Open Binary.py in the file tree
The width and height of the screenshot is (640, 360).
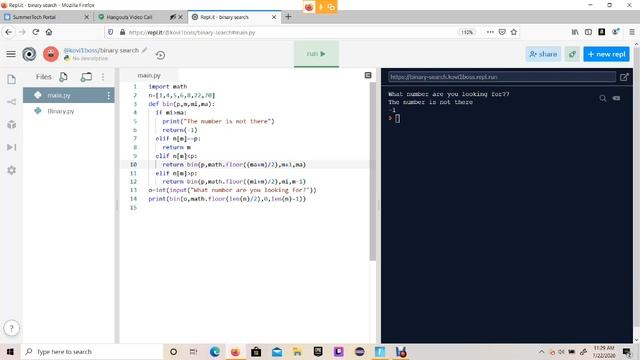pos(69,111)
